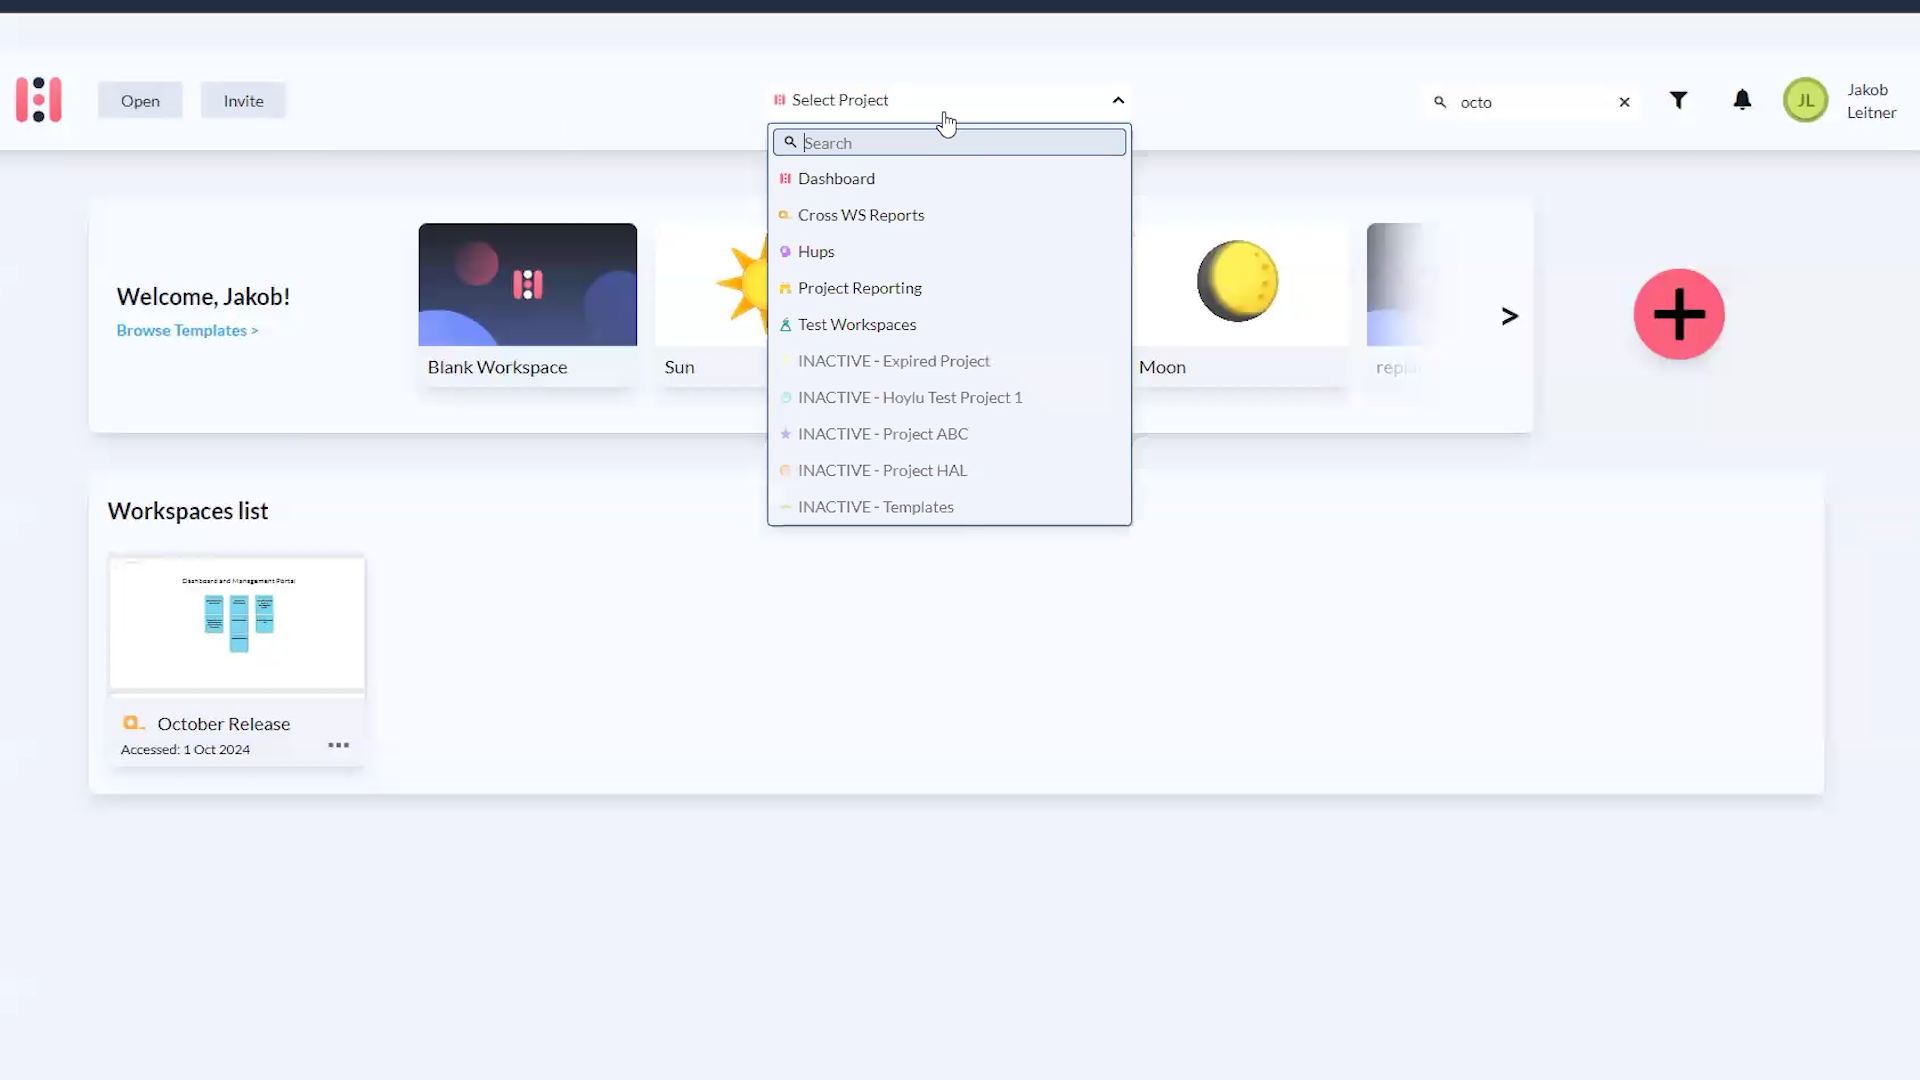Choose Cross WS Reports project
Image resolution: width=1920 pixels, height=1080 pixels.
(949, 215)
